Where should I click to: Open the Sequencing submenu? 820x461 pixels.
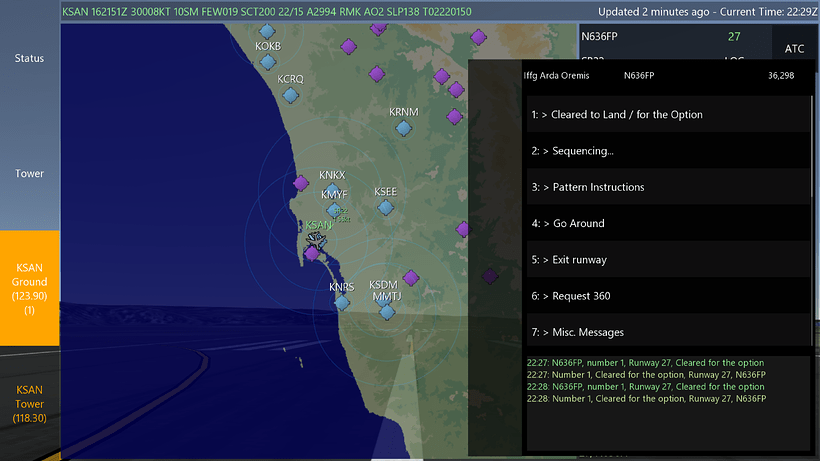[x=668, y=151]
